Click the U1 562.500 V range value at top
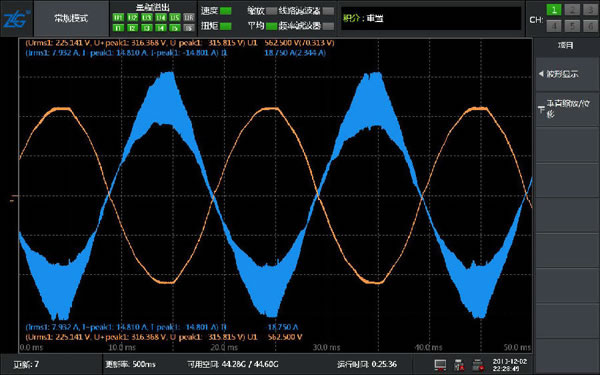The height and width of the screenshot is (375, 600). click(x=299, y=43)
